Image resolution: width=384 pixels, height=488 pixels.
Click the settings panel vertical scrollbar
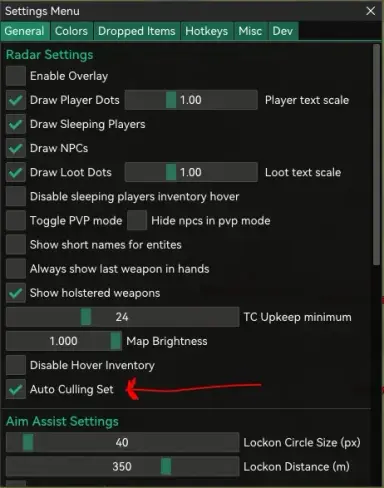[x=376, y=155]
